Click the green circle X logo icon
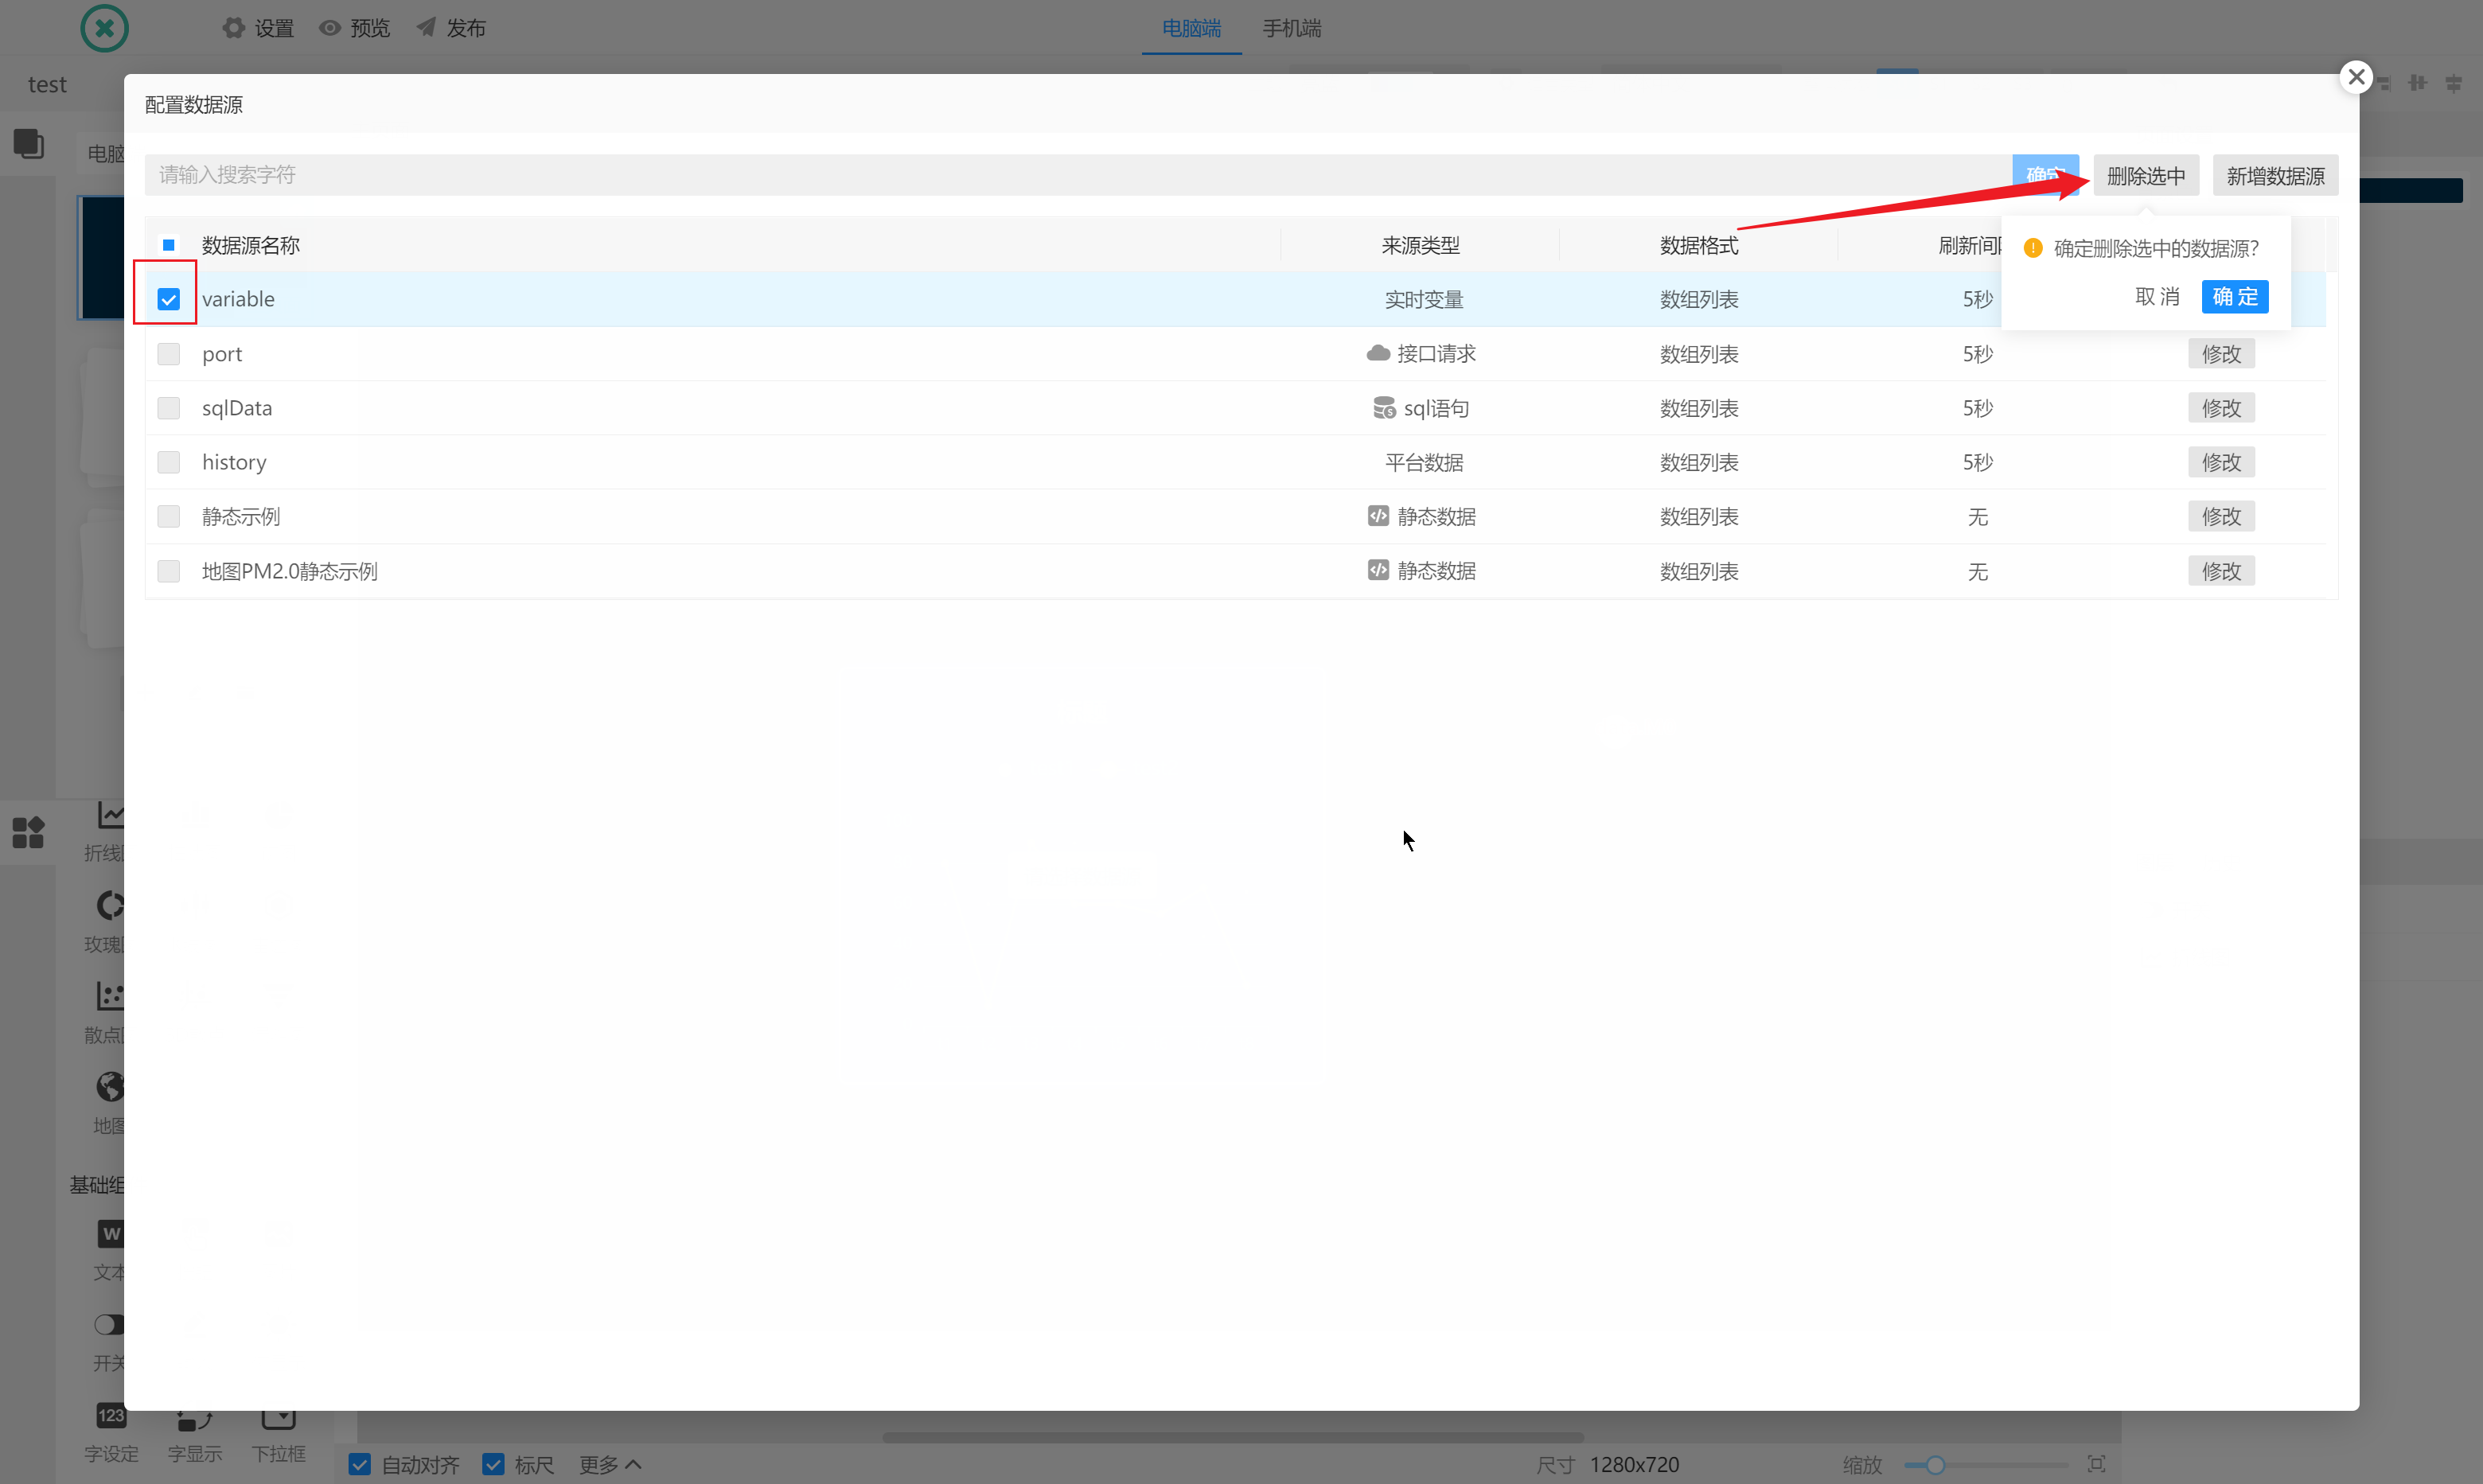This screenshot has height=1484, width=2483. pos(105,28)
